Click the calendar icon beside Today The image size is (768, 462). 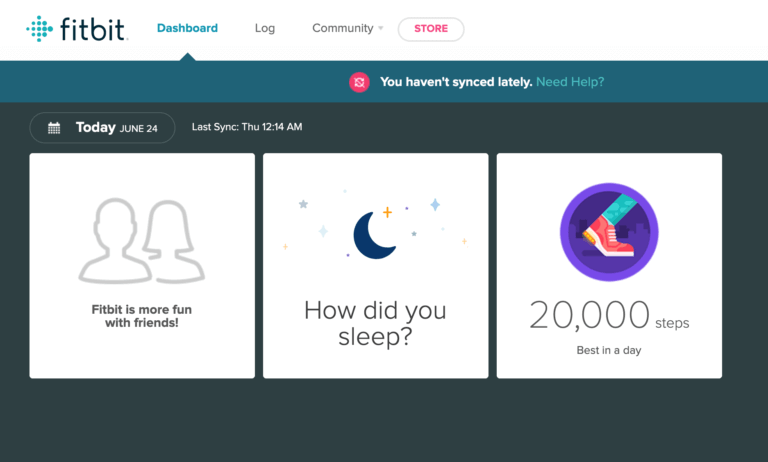click(54, 128)
